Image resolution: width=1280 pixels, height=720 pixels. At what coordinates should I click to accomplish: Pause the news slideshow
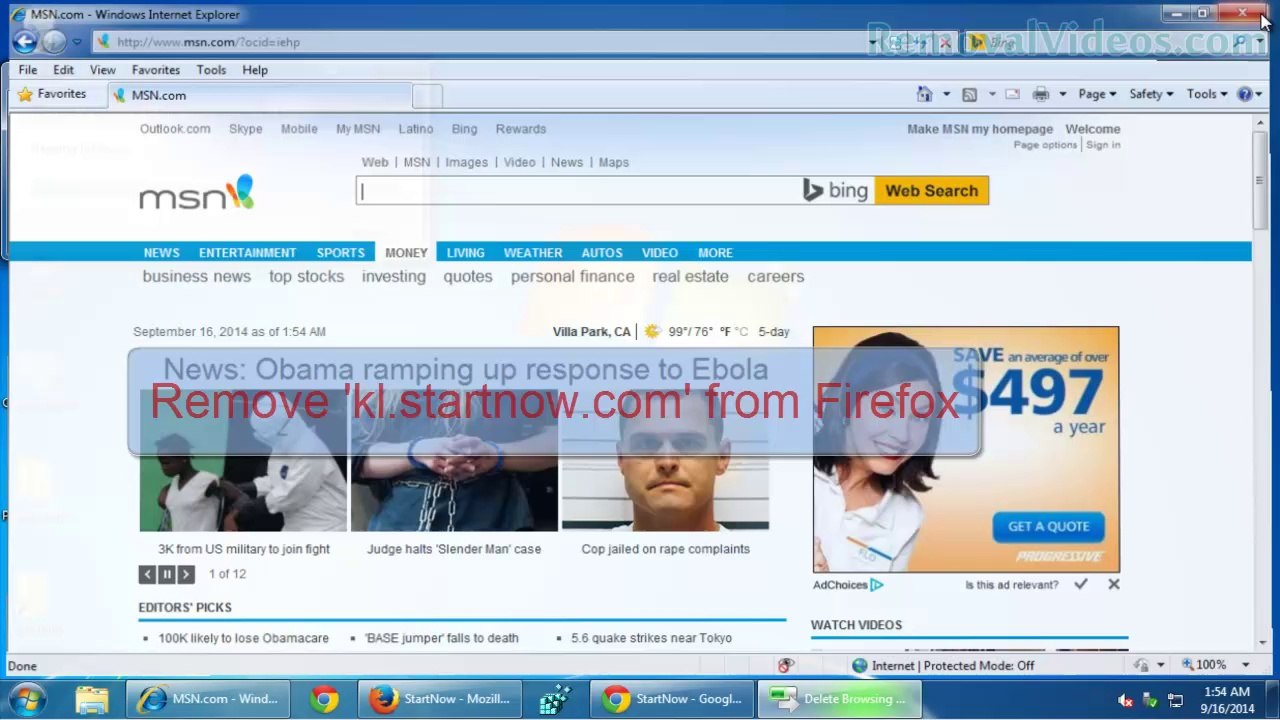click(166, 574)
